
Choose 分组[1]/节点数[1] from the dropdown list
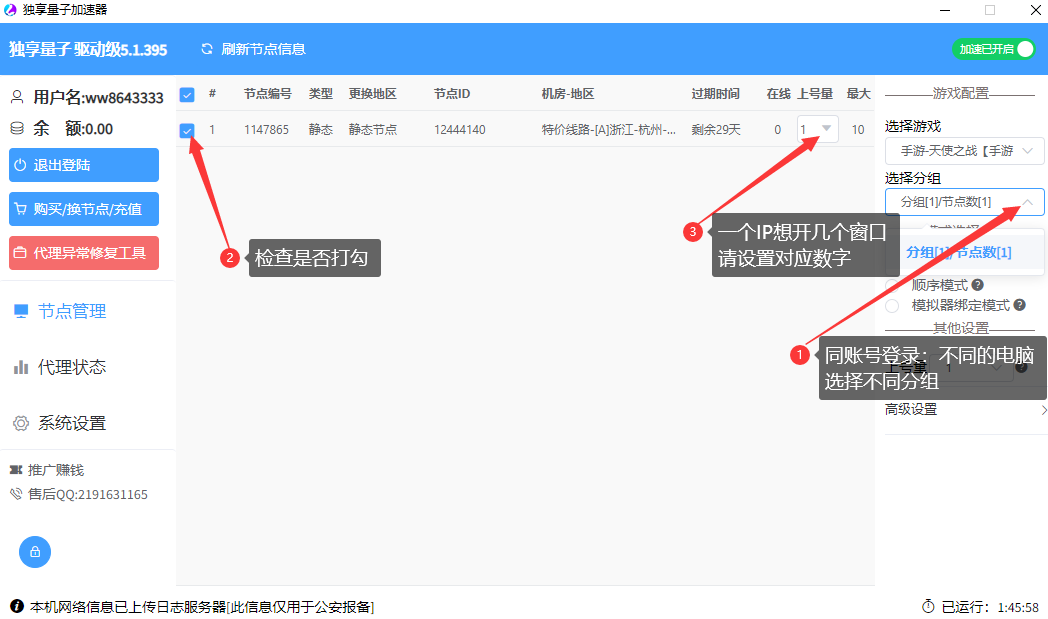(x=959, y=252)
